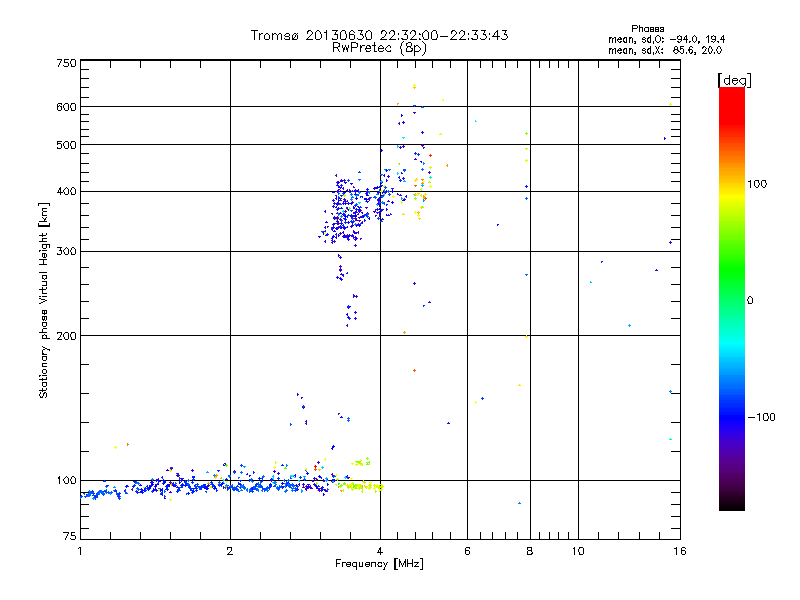Viewport: 800px width, 600px height.
Task: Click the x-axis tick label '1'
Action: pos(80,551)
